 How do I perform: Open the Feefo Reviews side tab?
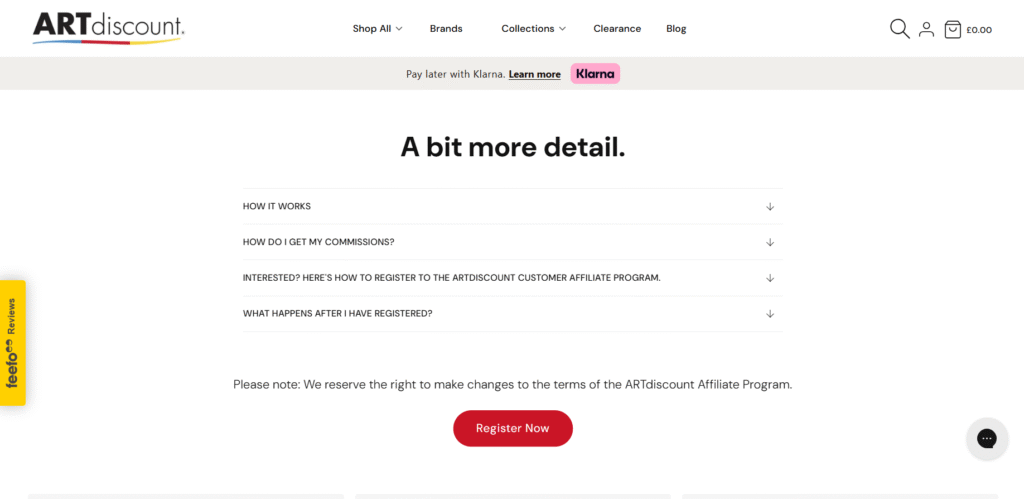tap(13, 342)
